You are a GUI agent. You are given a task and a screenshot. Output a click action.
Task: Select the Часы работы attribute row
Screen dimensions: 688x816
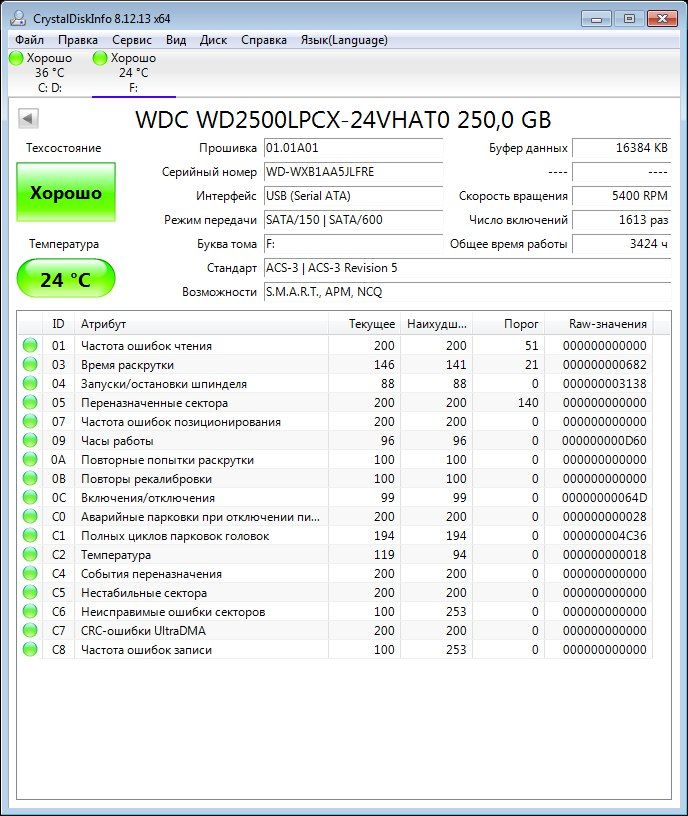pos(336,440)
